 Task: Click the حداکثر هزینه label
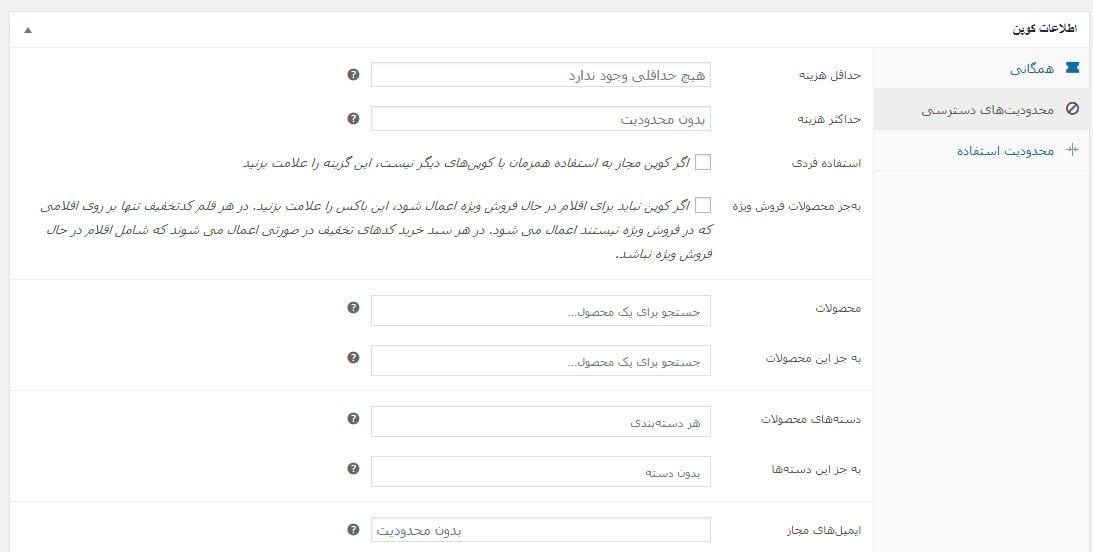tap(830, 118)
